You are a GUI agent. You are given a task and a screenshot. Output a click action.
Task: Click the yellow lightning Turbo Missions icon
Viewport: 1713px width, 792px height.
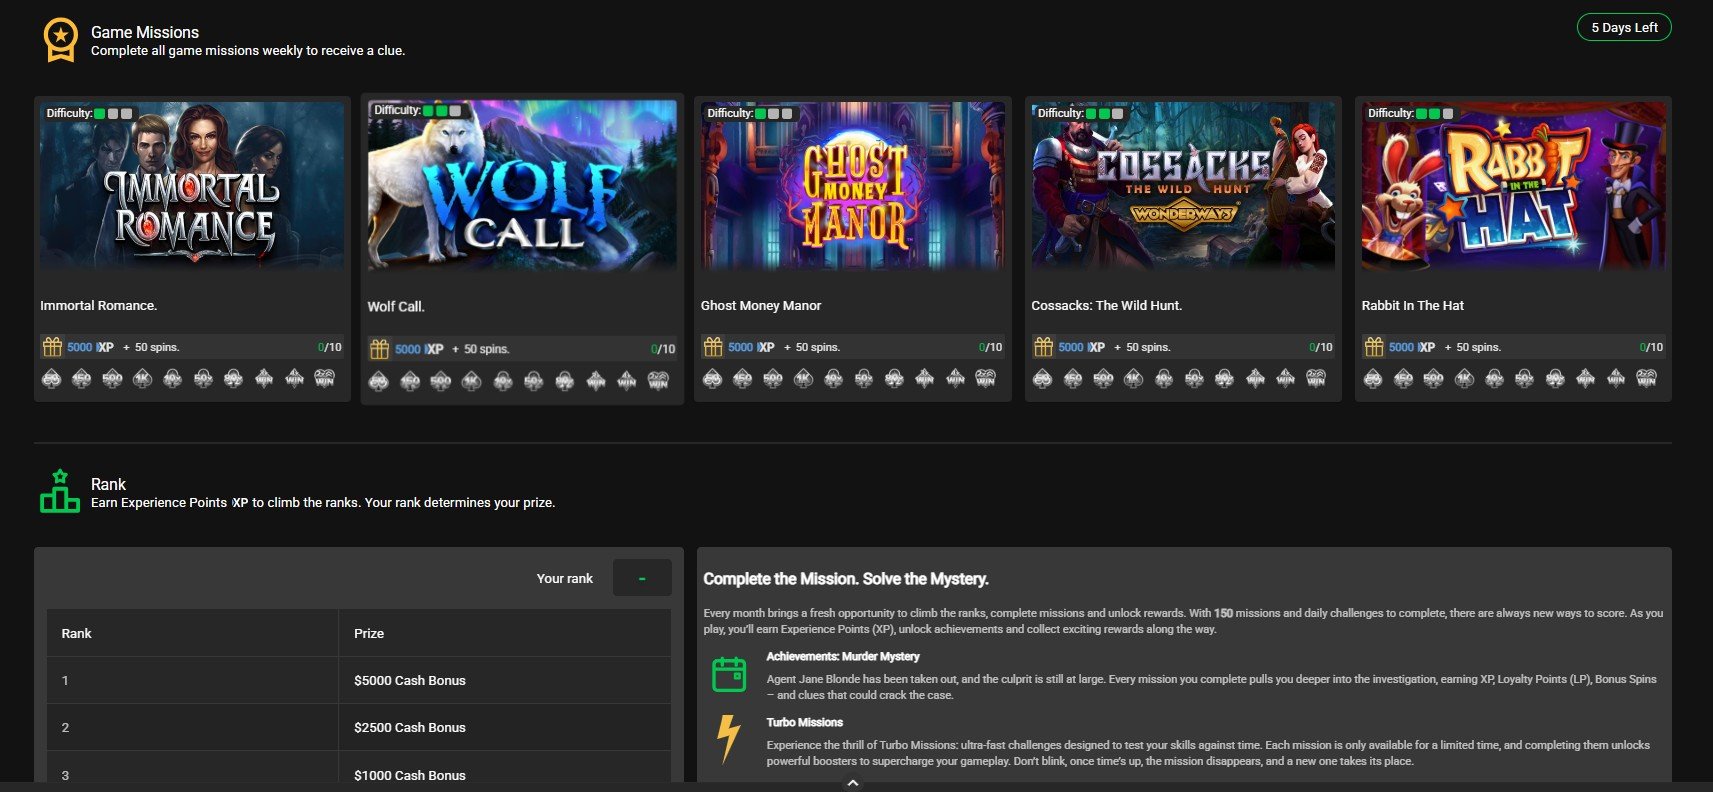pos(729,739)
